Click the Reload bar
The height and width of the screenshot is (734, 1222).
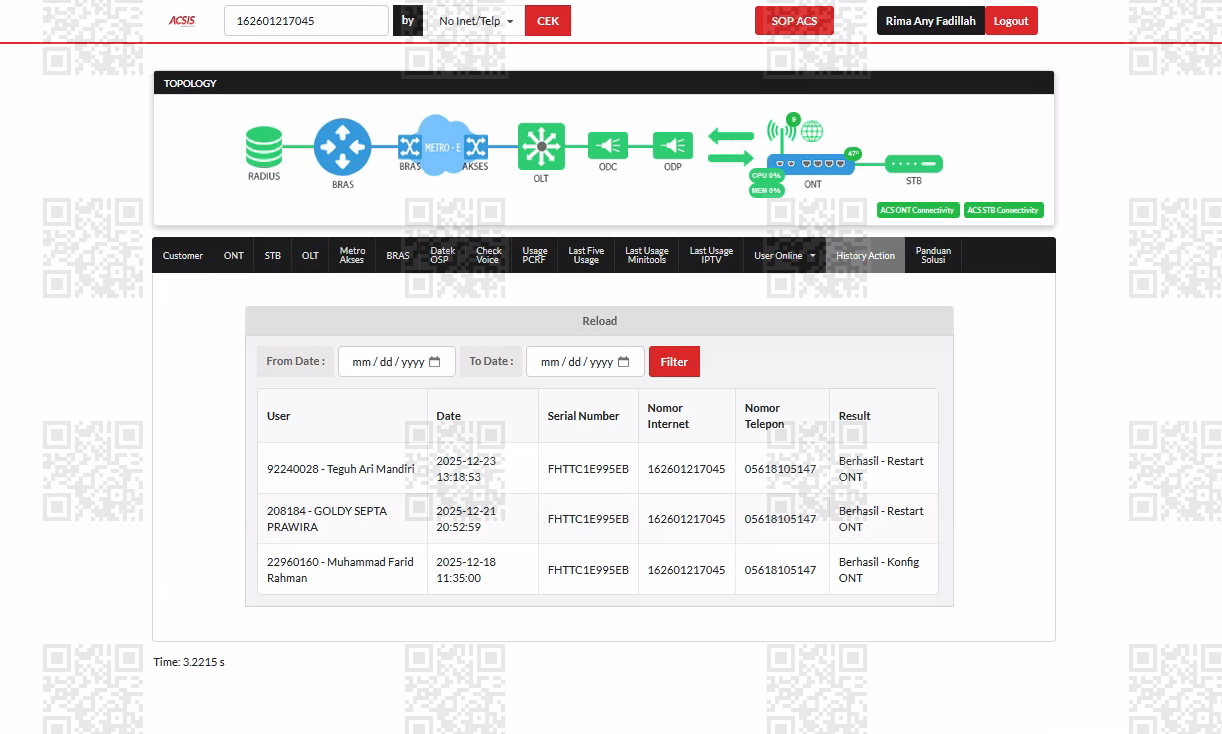coord(599,321)
